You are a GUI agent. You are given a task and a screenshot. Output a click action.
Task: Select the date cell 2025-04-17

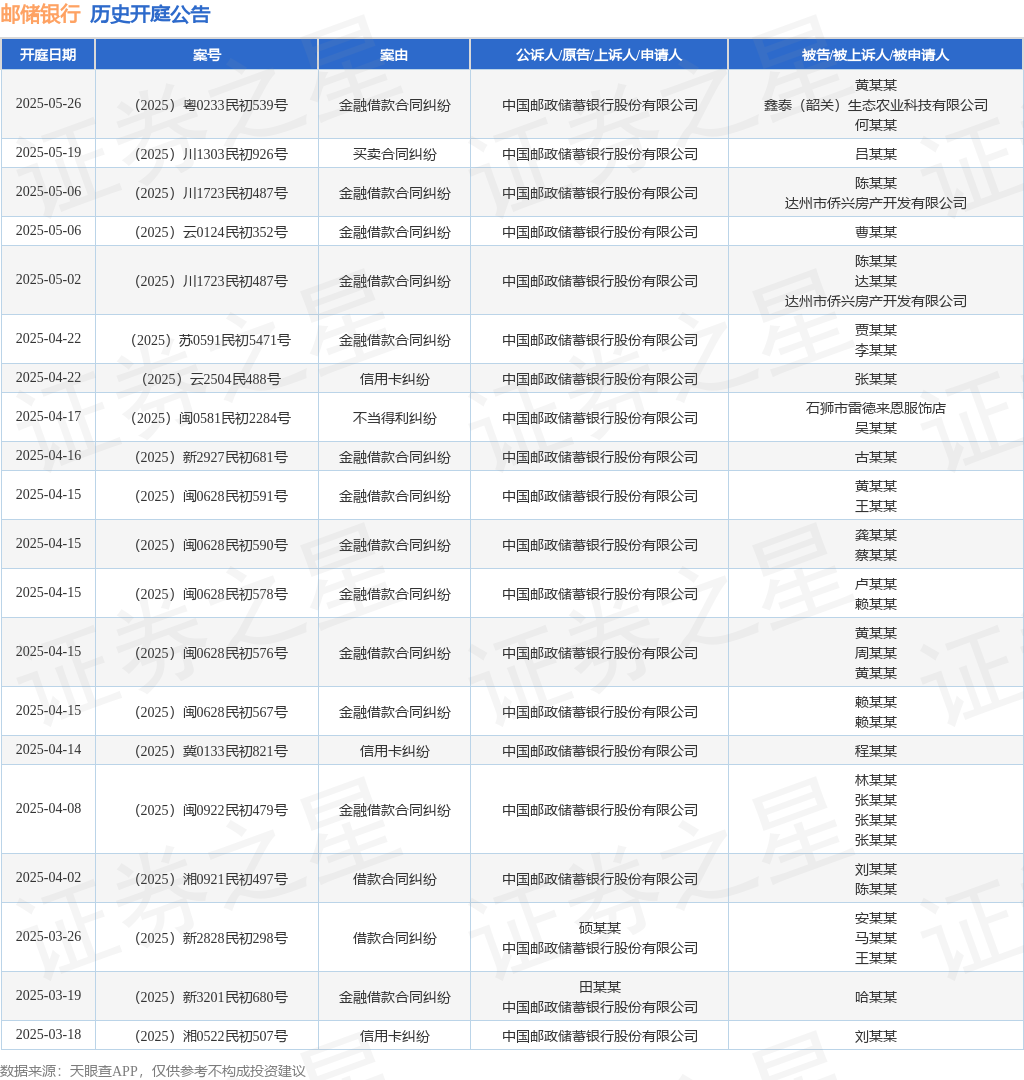coord(48,417)
